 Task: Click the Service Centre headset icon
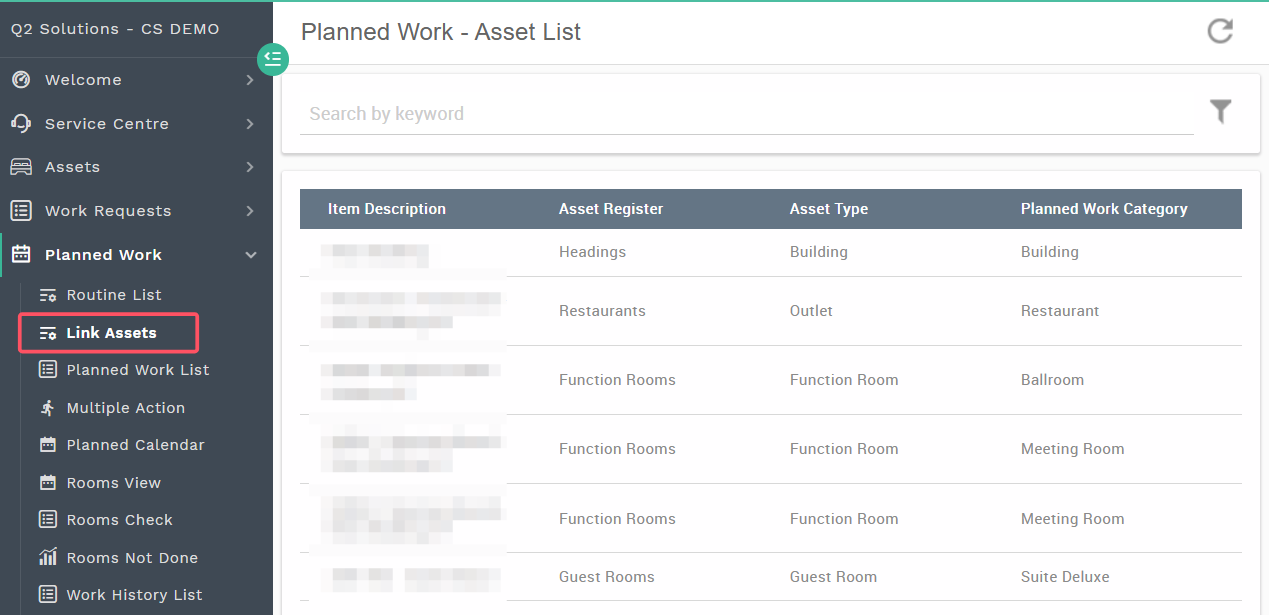click(20, 123)
